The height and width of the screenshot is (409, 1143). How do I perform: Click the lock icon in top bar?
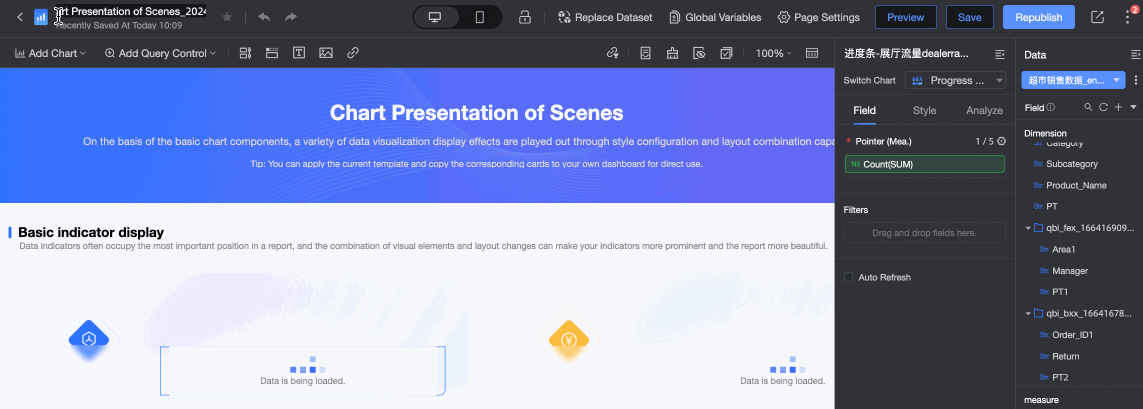[x=525, y=17]
